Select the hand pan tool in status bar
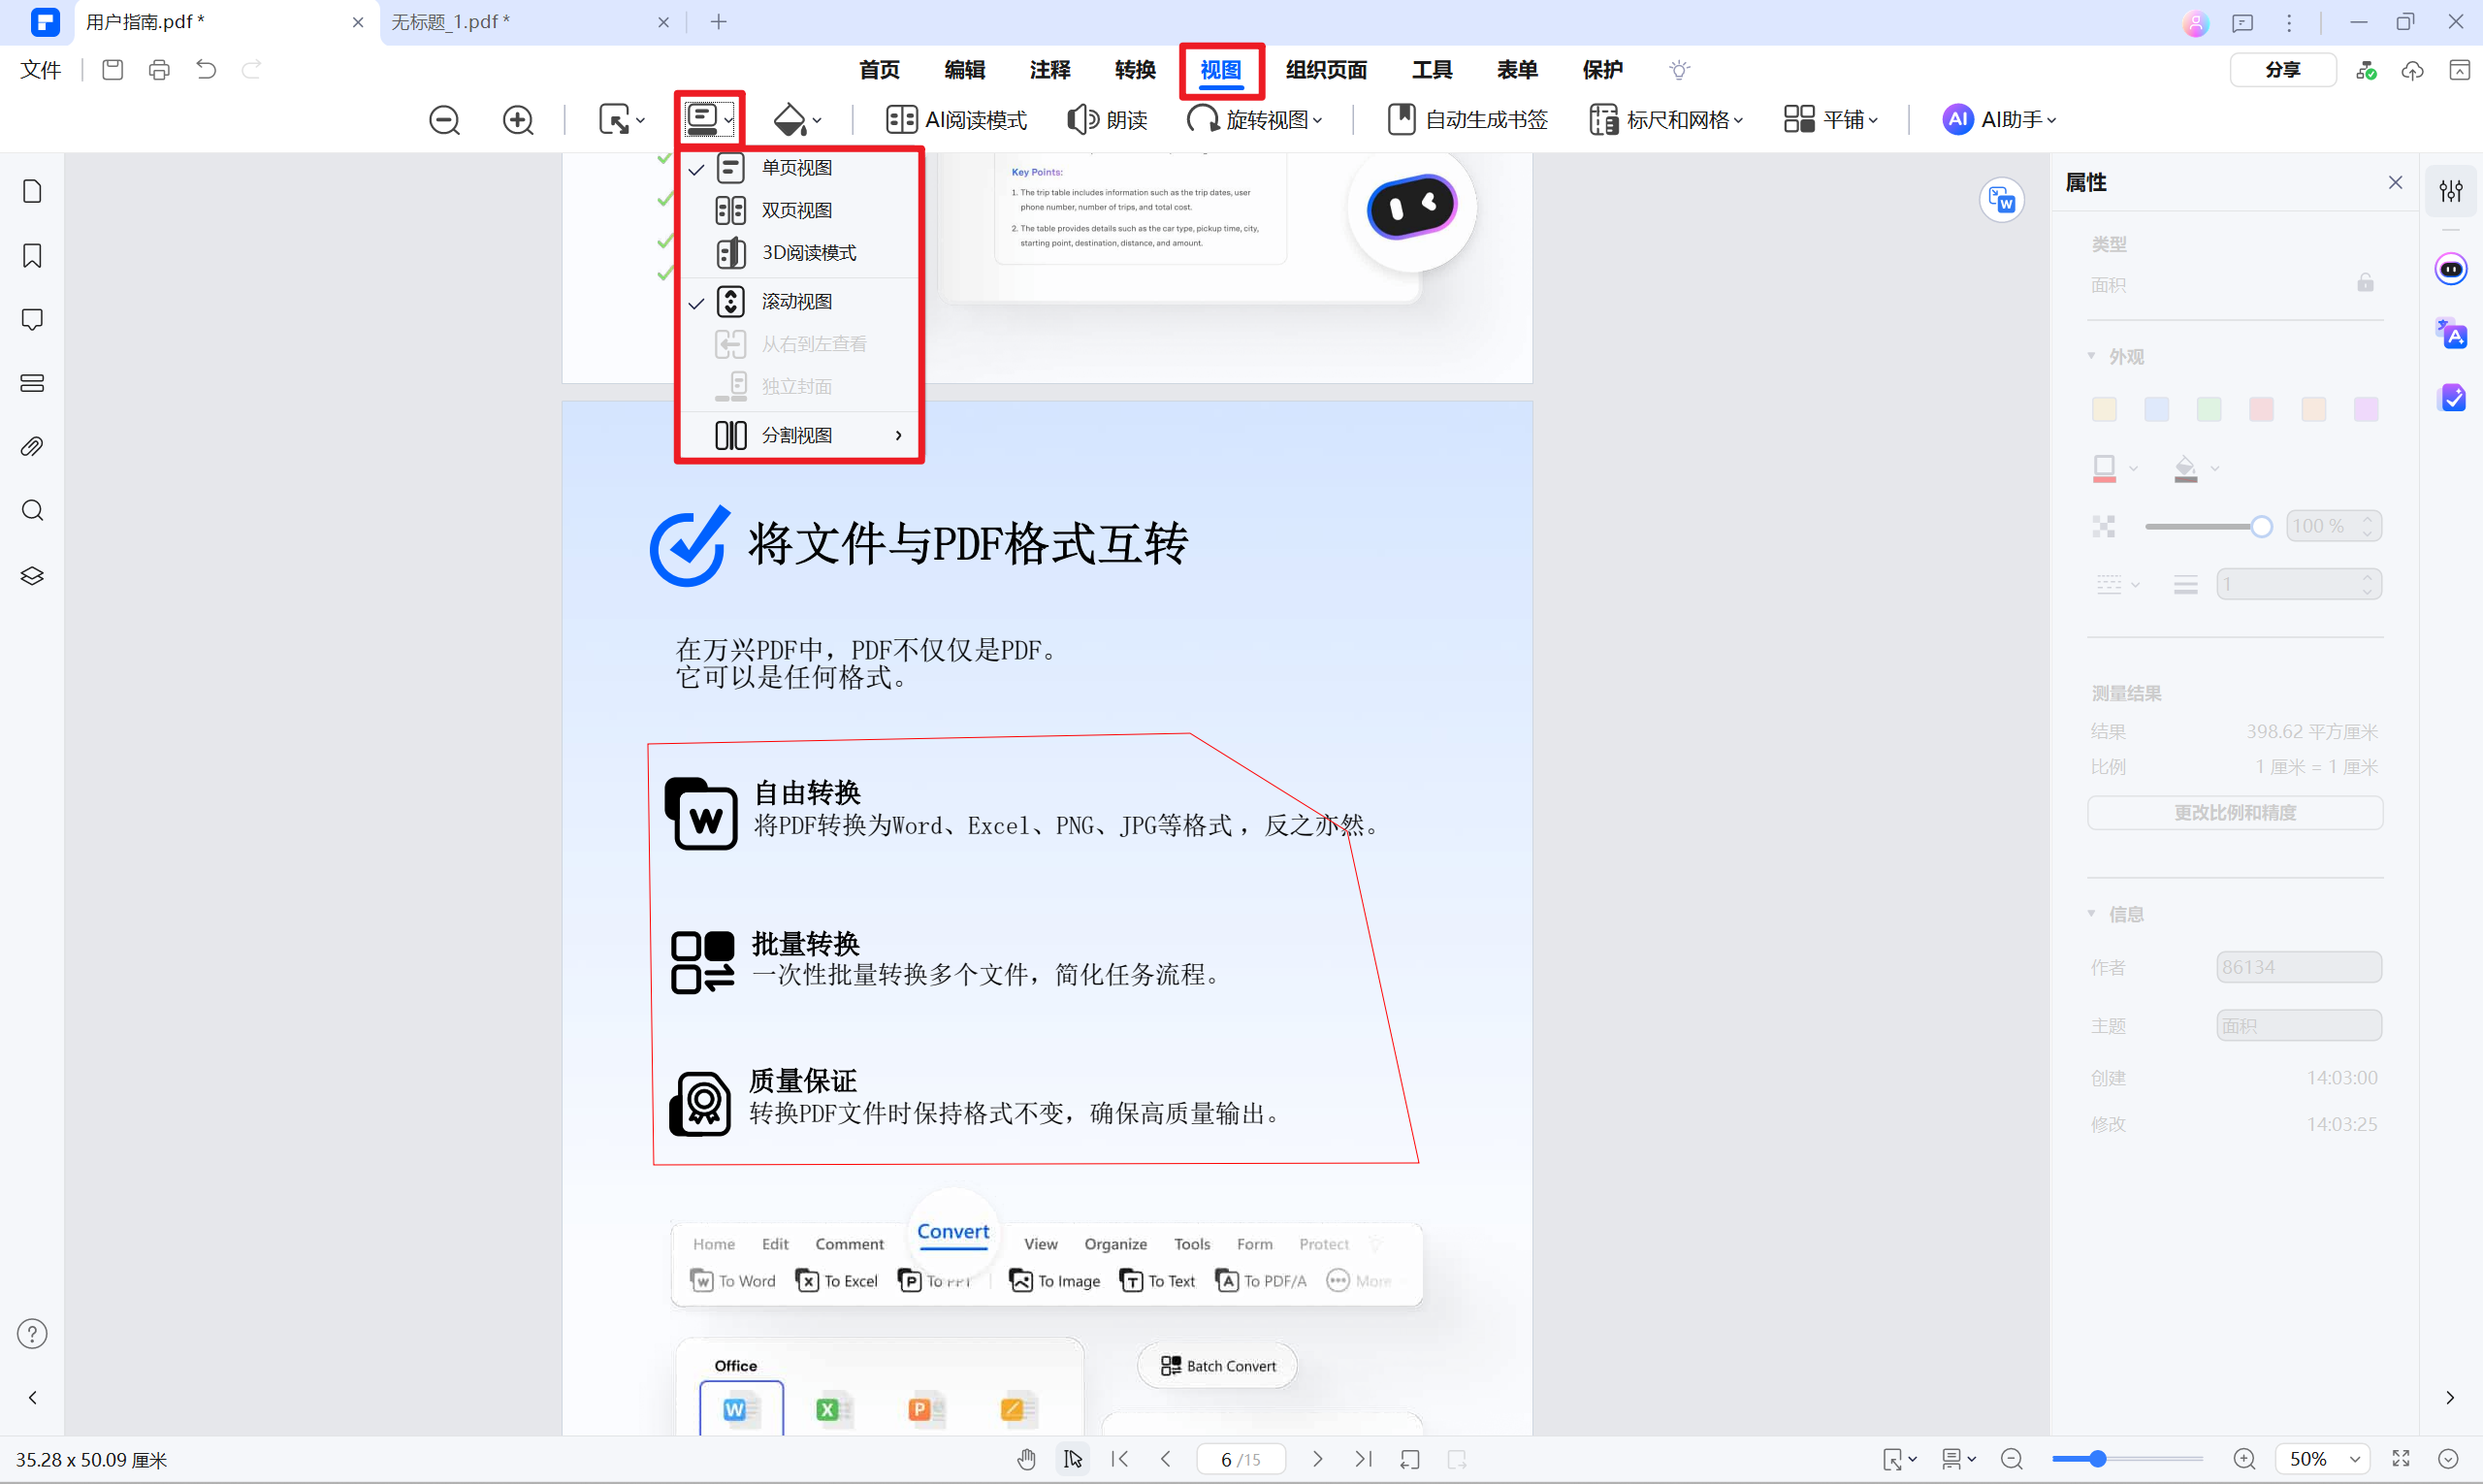This screenshot has width=2483, height=1484. [1026, 1458]
